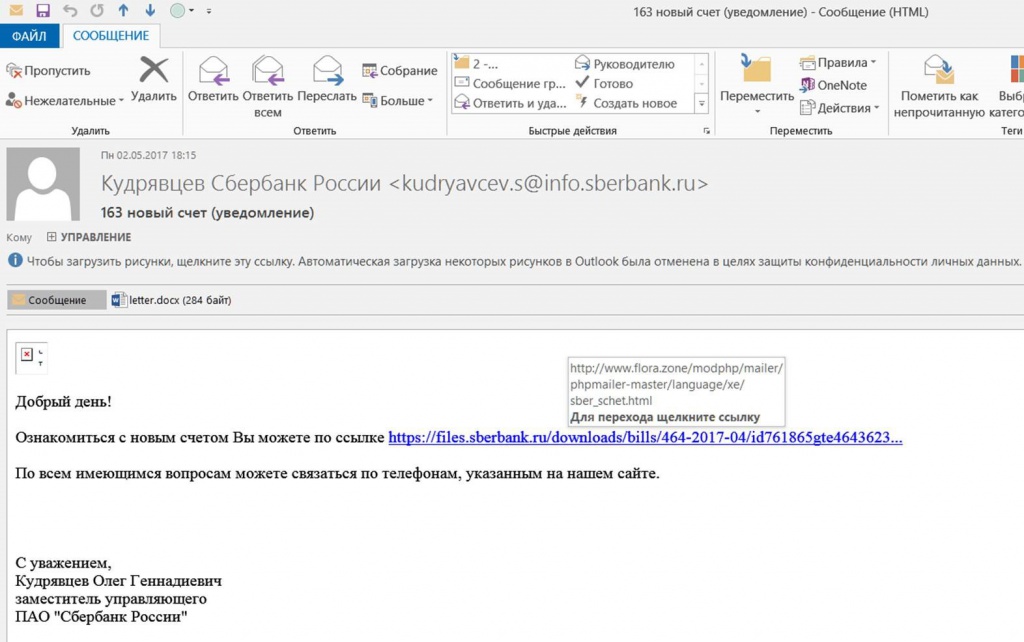The height and width of the screenshot is (642, 1024).
Task: Open the files.sberbank.ru bill link
Action: tap(645, 438)
